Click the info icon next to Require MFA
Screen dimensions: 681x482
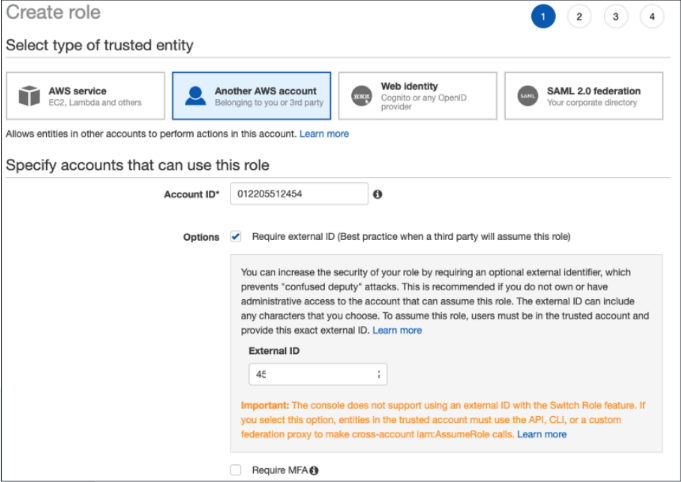[314, 470]
